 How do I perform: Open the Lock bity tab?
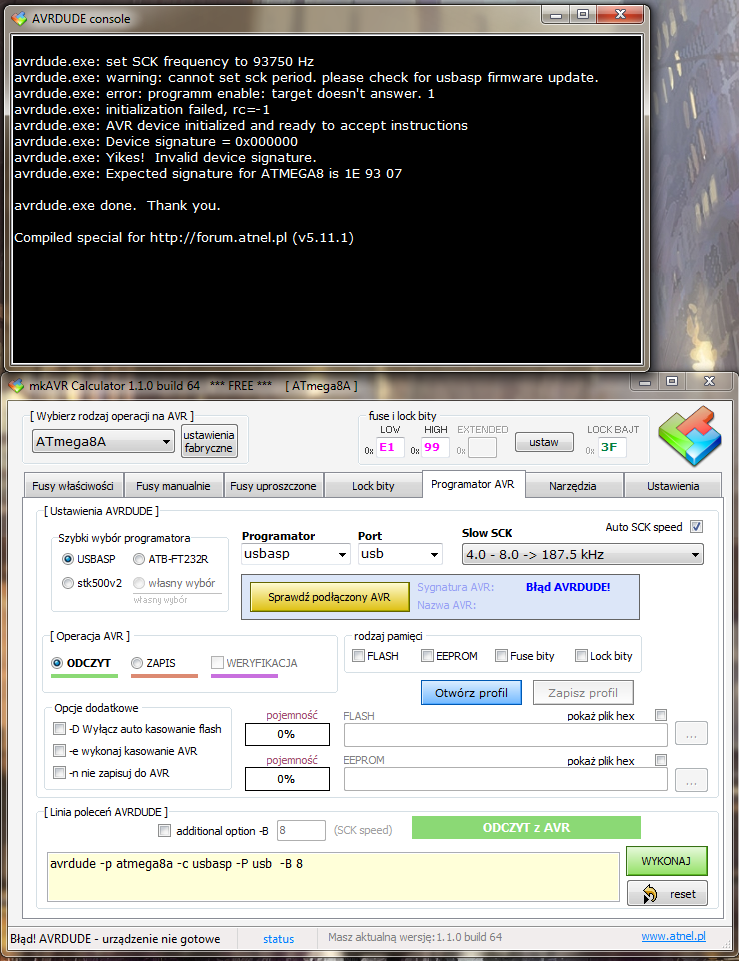[x=373, y=486]
